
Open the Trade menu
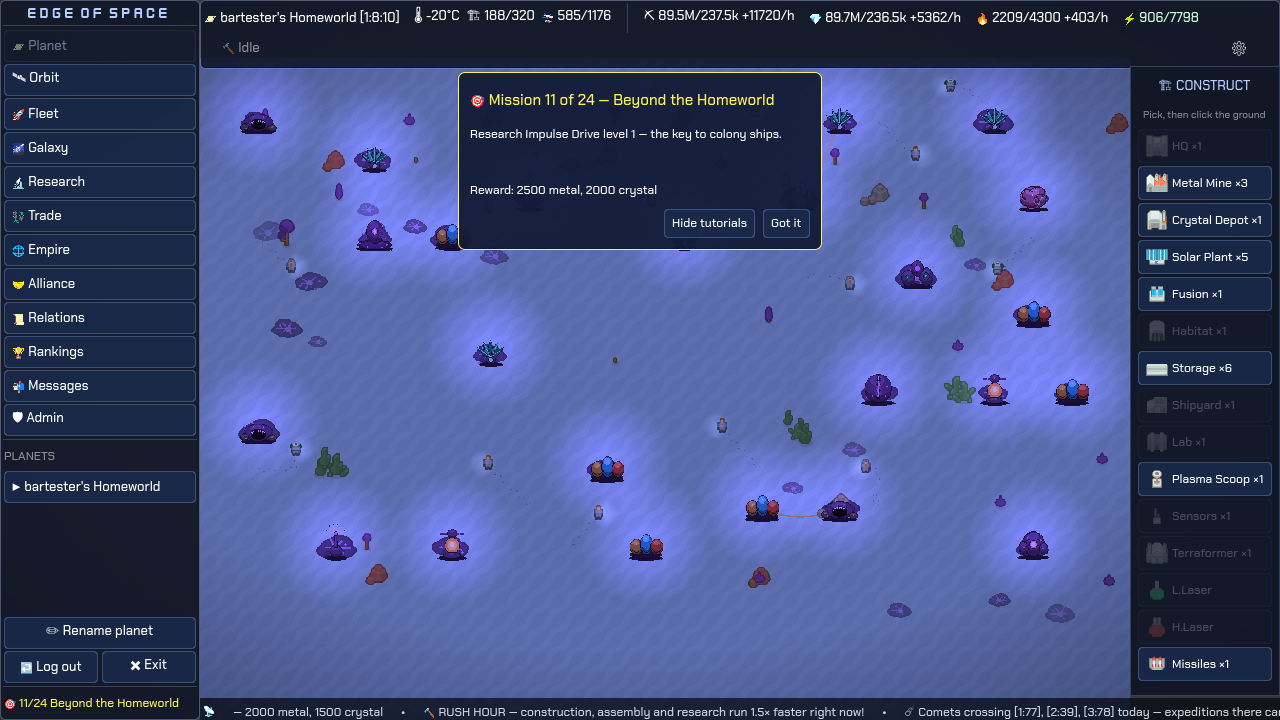click(100, 216)
